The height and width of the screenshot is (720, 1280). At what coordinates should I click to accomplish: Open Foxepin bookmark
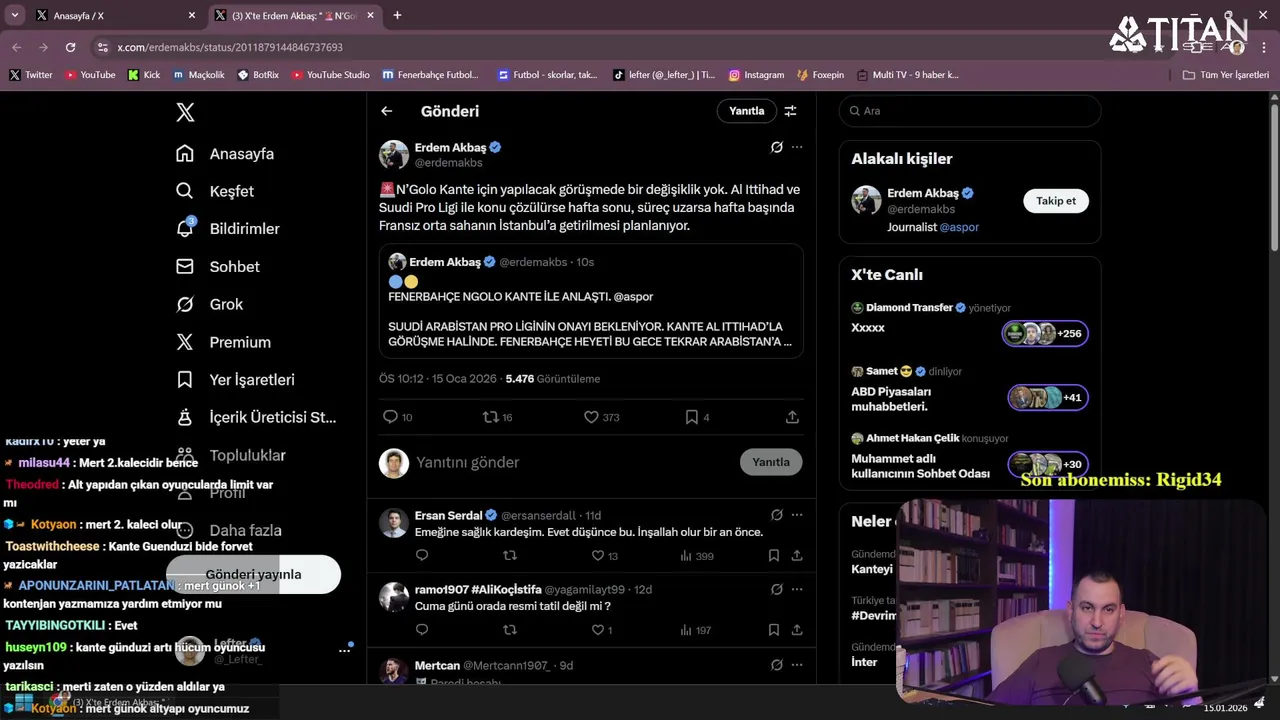point(820,75)
